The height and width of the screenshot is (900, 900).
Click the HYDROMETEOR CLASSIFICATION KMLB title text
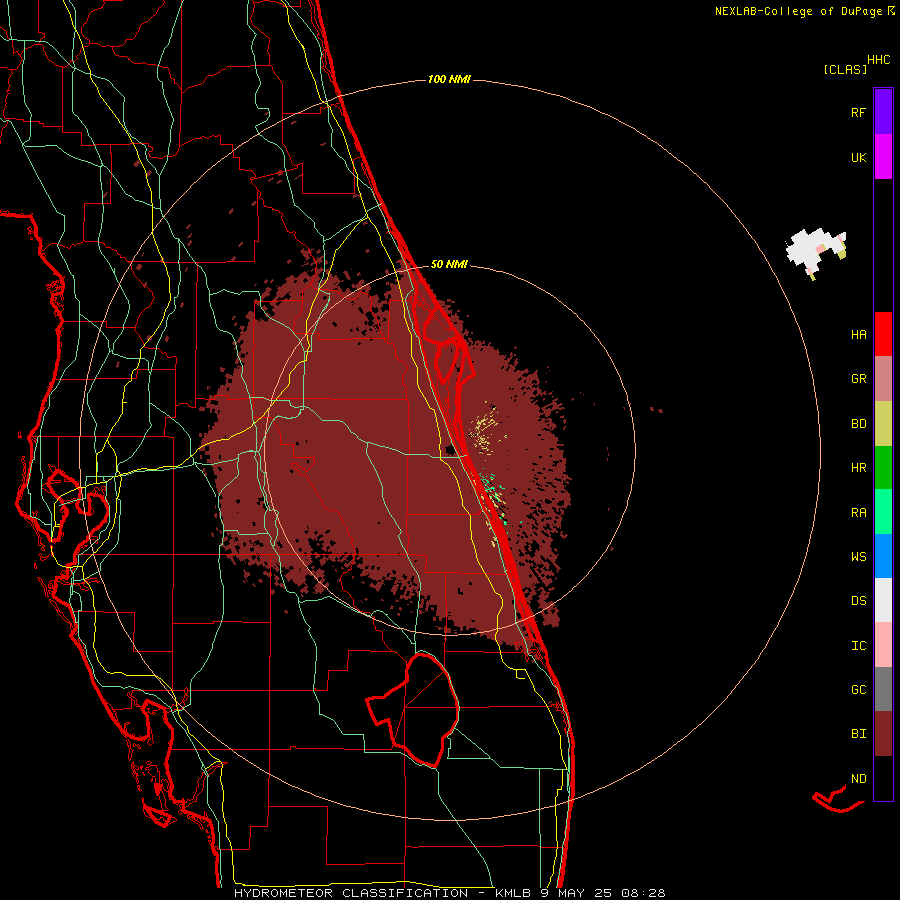(449, 893)
